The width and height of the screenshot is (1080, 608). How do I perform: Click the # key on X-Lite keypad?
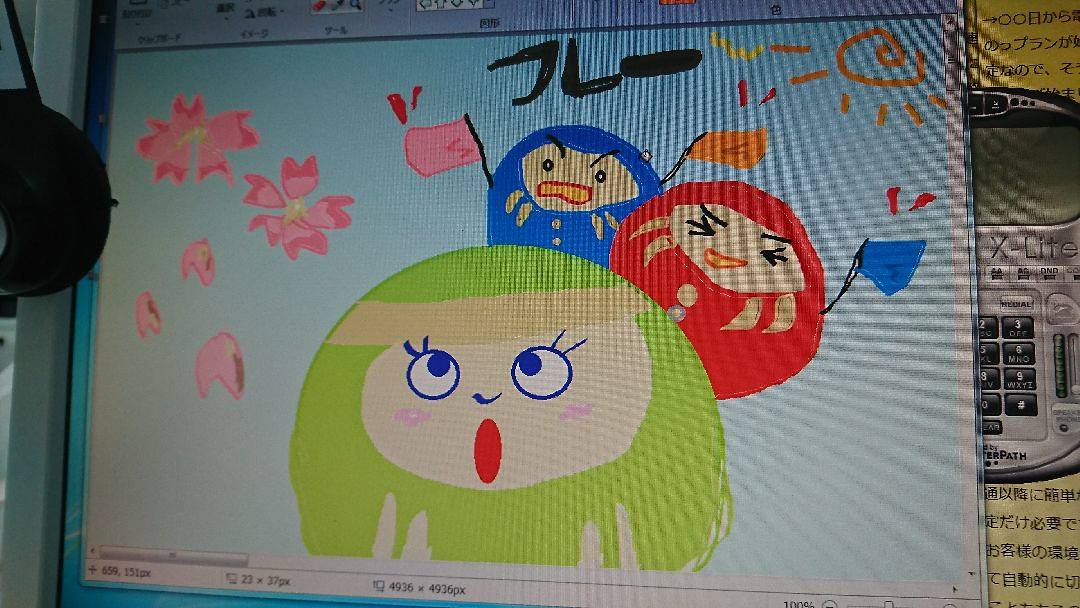pyautogui.click(x=1021, y=404)
